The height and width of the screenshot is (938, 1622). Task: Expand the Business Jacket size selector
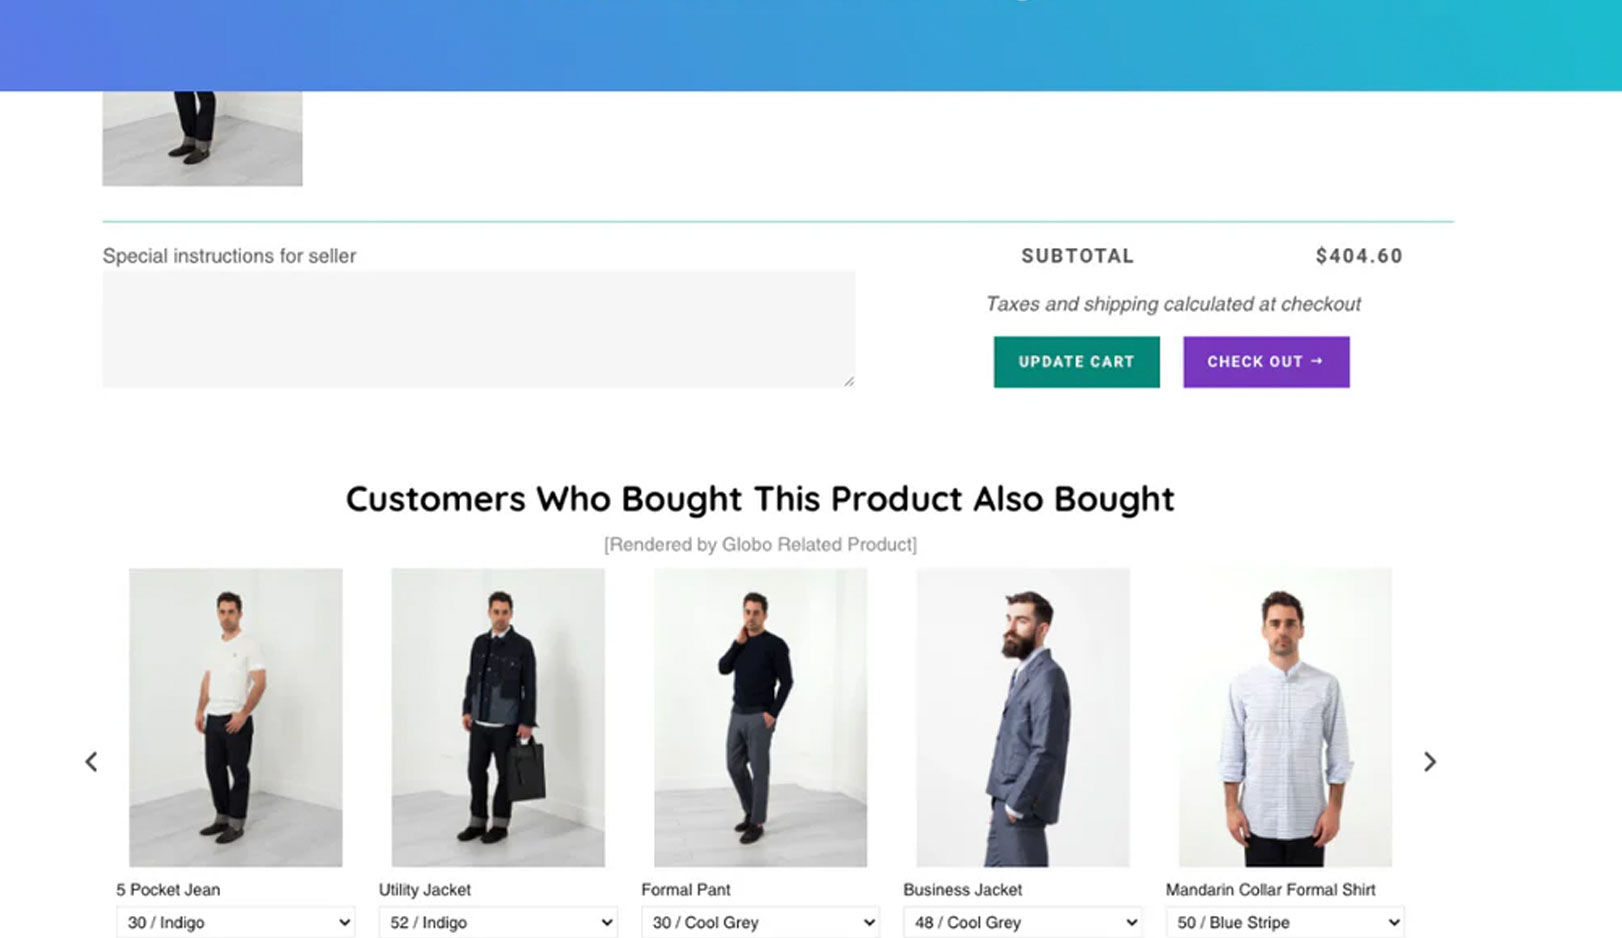click(1022, 921)
